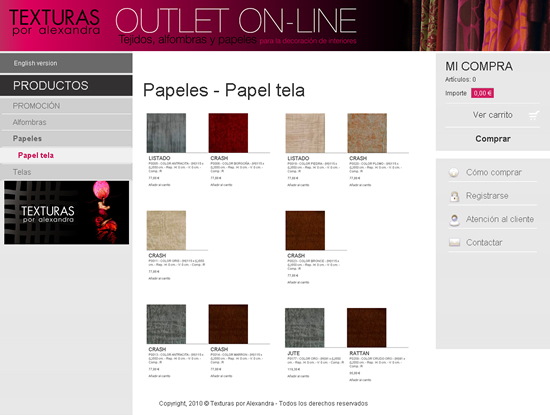Screen dimensions: 550x415
Task: Add CRASH Gris to cart via Añadir al carrito
Action: click(159, 279)
